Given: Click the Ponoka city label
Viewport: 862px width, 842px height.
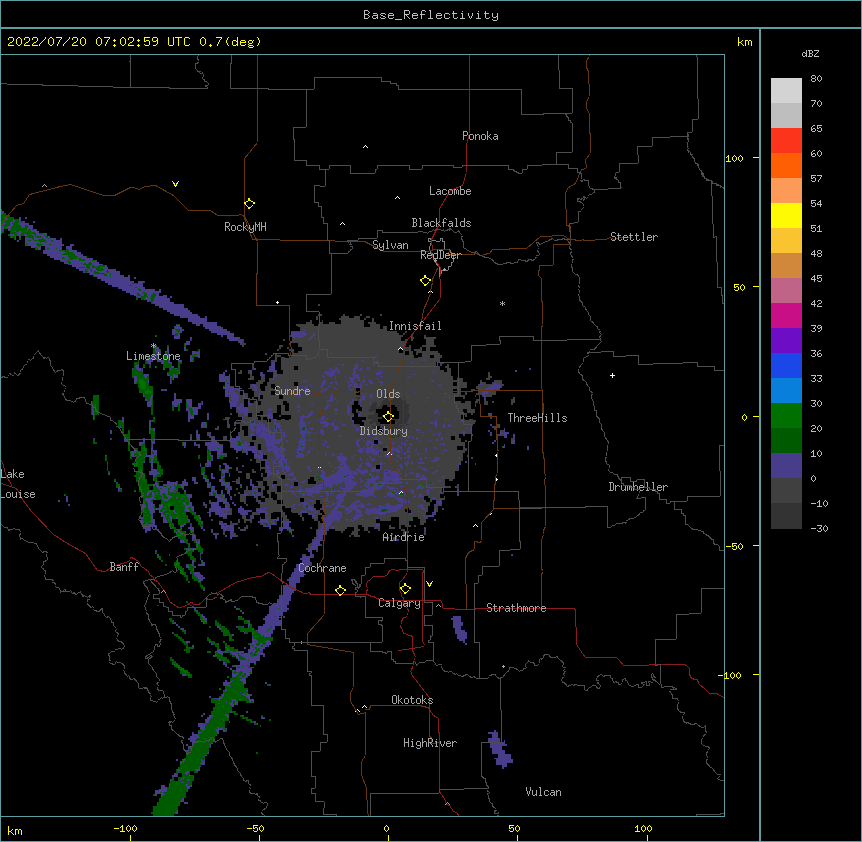Looking at the screenshot, I should pos(480,136).
